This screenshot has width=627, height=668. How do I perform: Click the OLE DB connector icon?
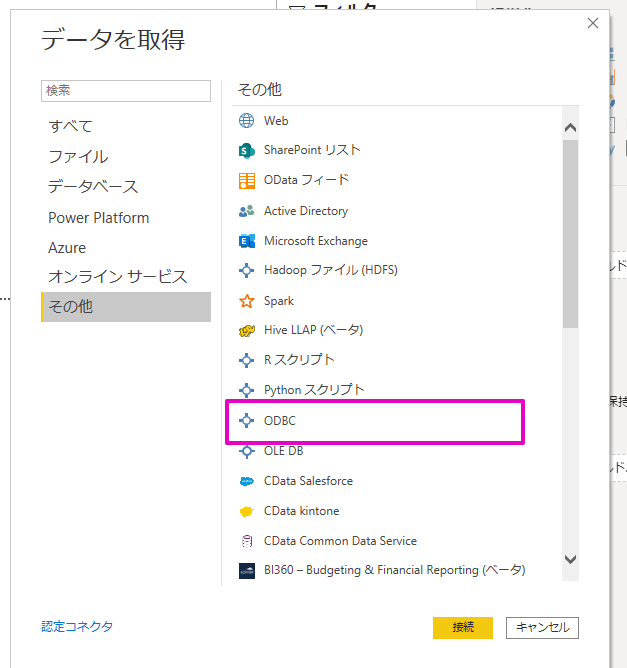coord(247,451)
